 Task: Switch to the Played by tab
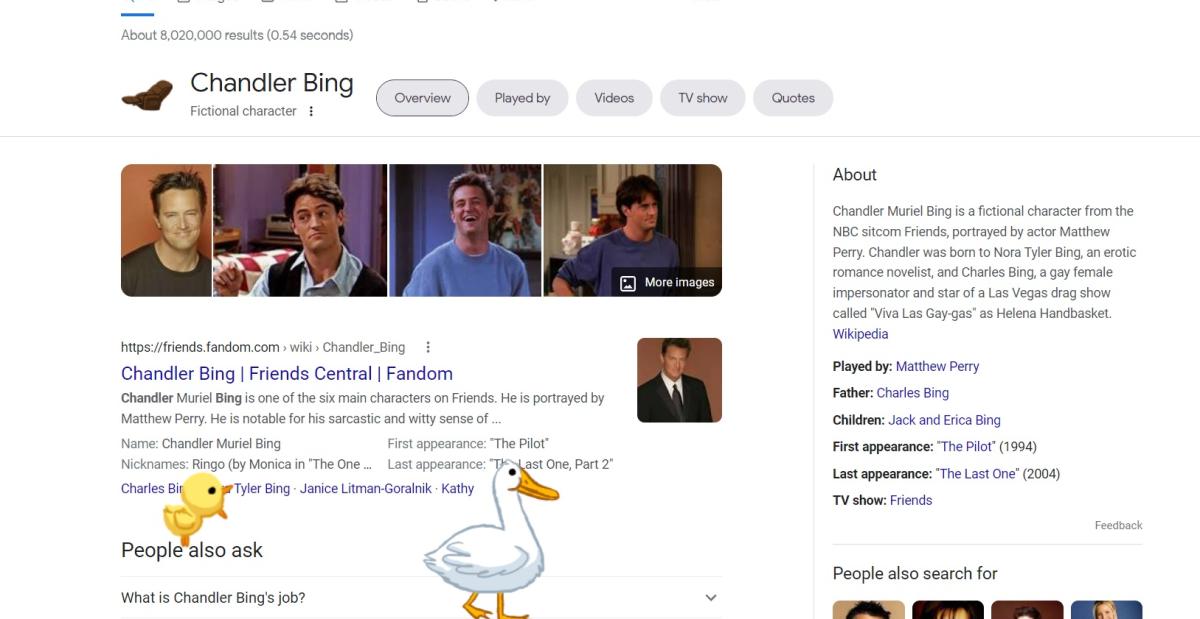(x=522, y=98)
